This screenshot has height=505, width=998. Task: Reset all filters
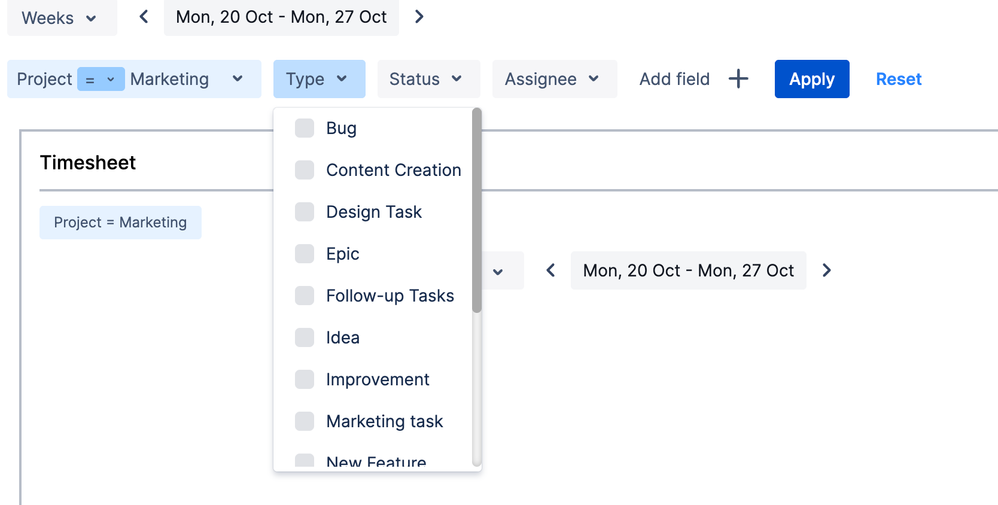tap(898, 79)
